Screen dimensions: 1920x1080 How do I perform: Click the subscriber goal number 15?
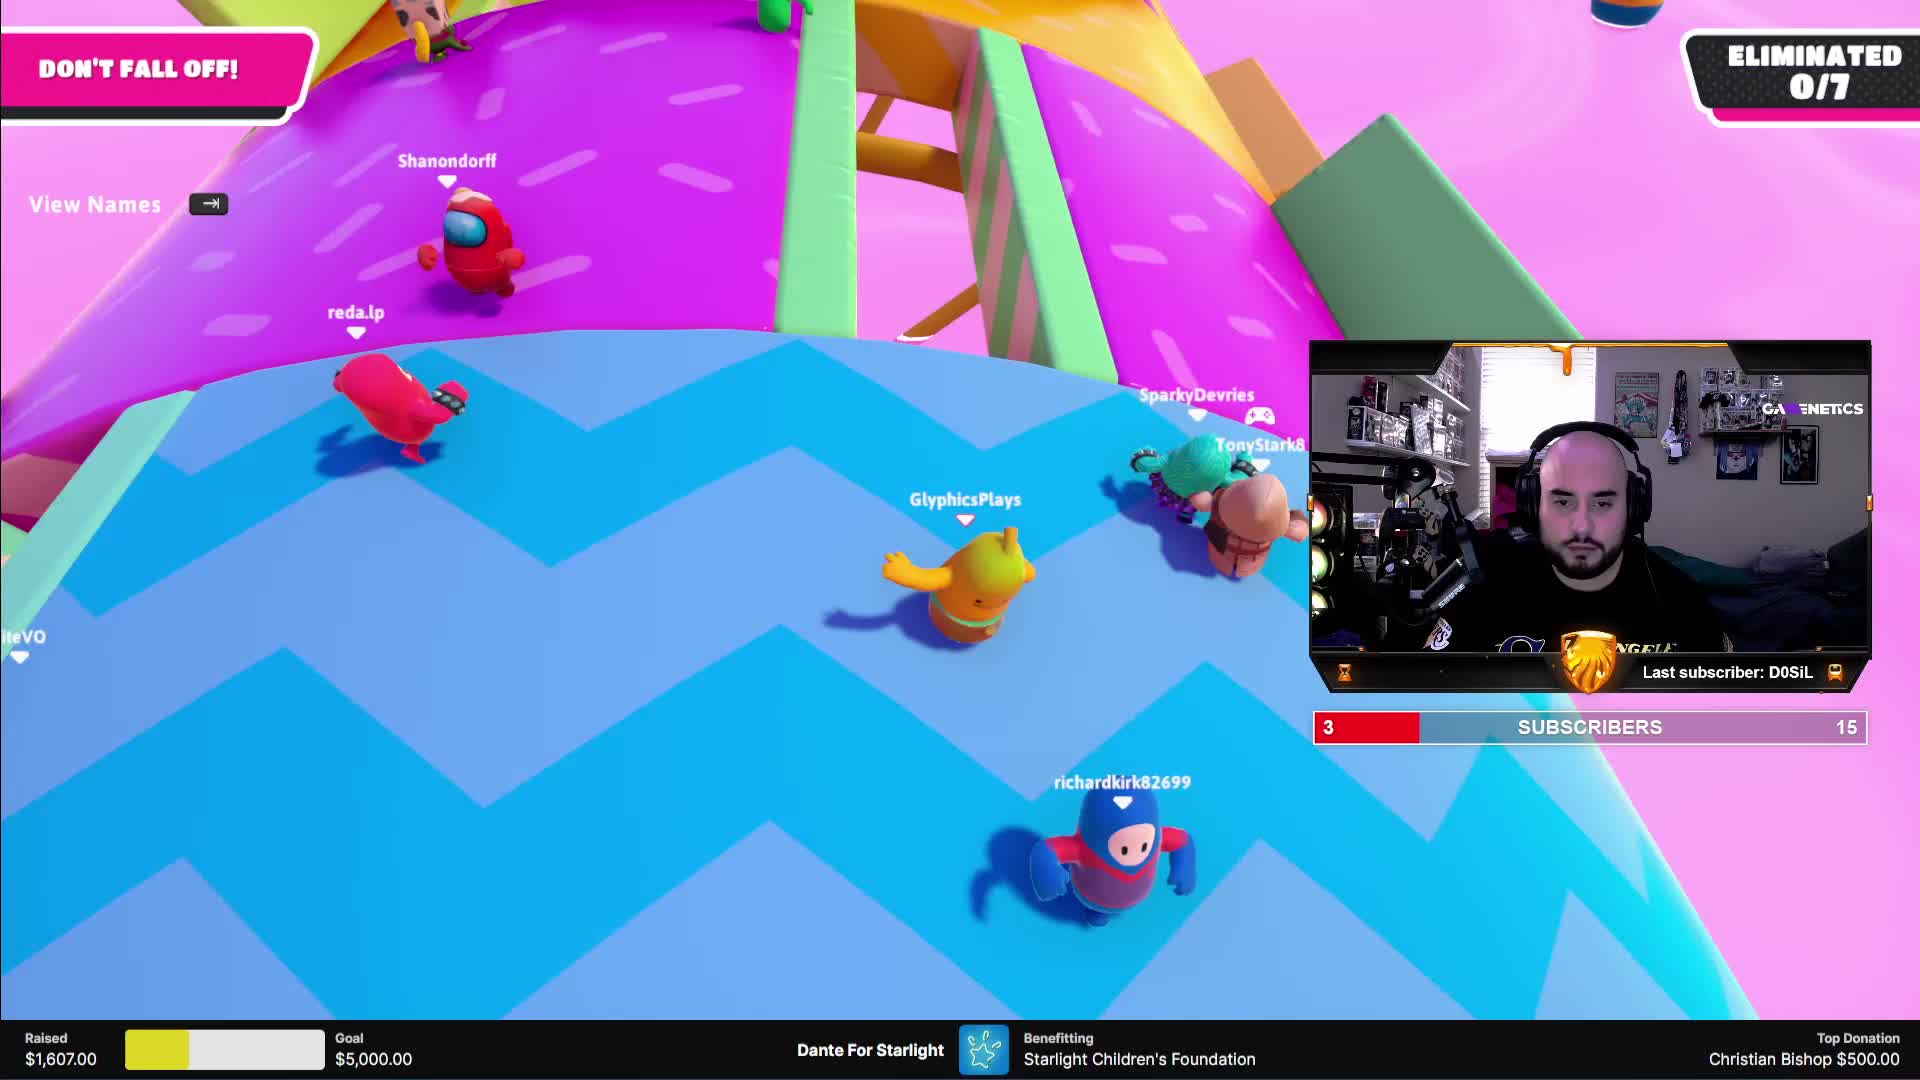coord(1846,728)
